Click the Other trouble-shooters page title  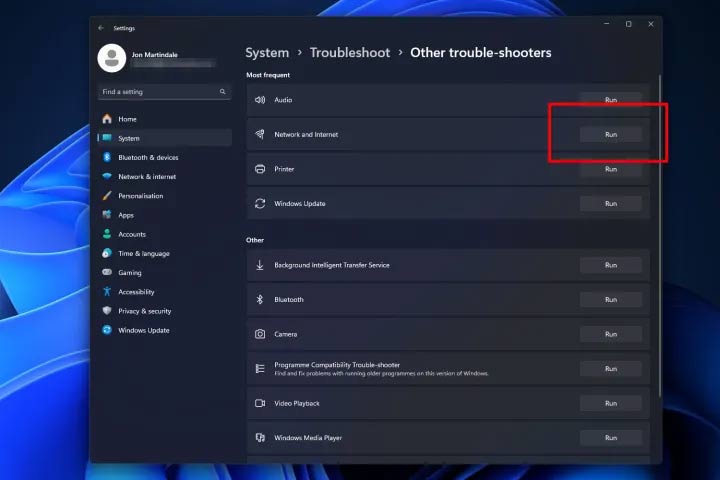pyautogui.click(x=481, y=53)
